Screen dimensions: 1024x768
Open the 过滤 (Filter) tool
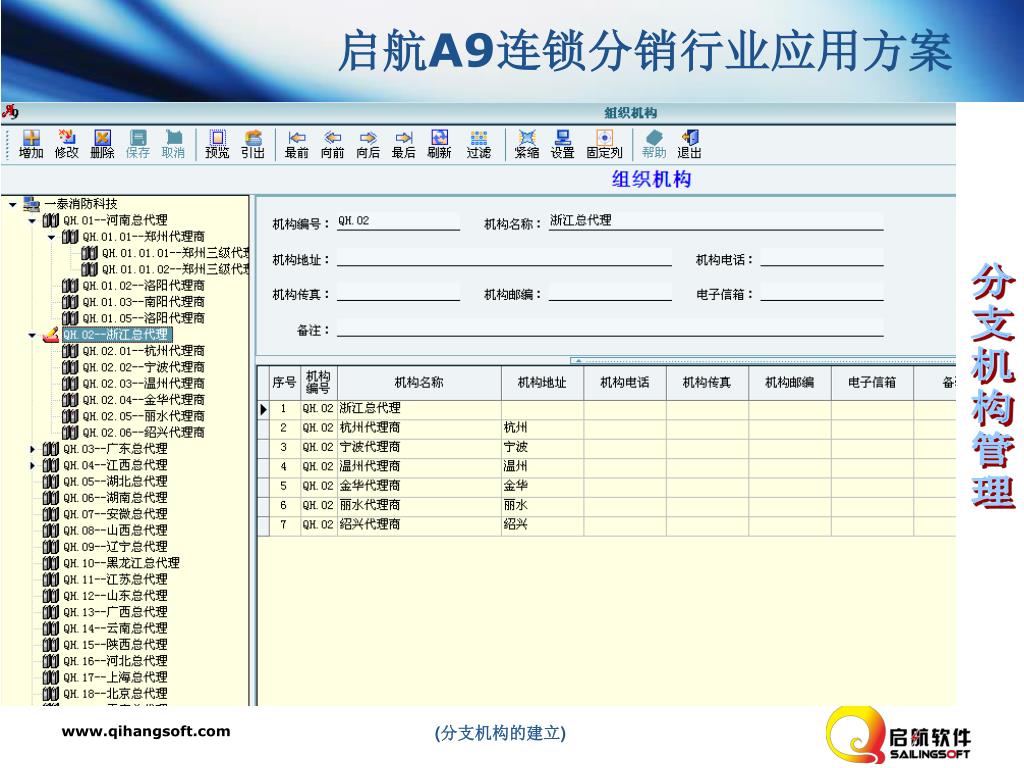point(479,144)
